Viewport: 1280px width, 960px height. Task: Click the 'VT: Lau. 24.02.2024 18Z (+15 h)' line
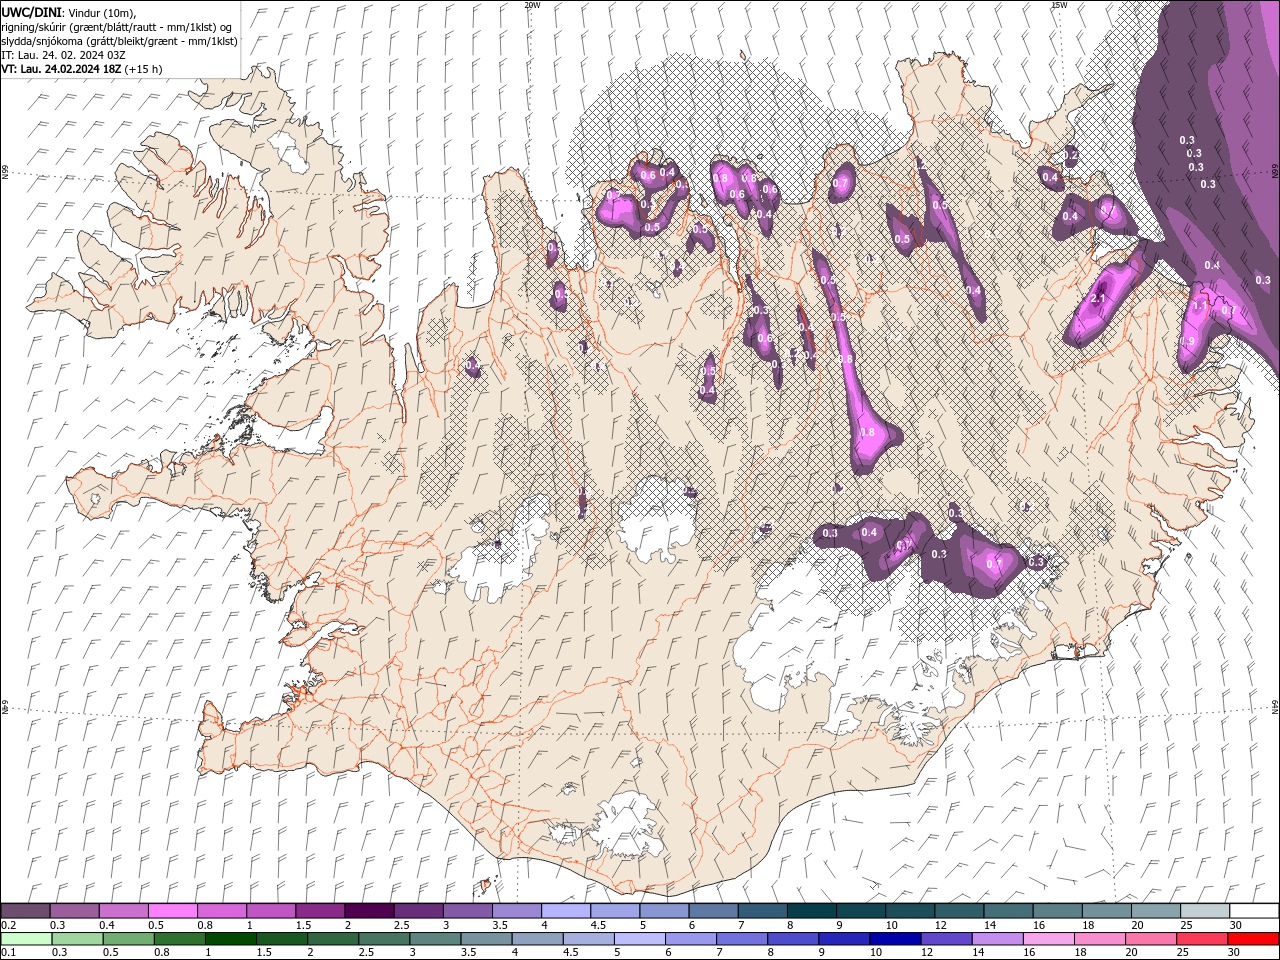coord(82,69)
